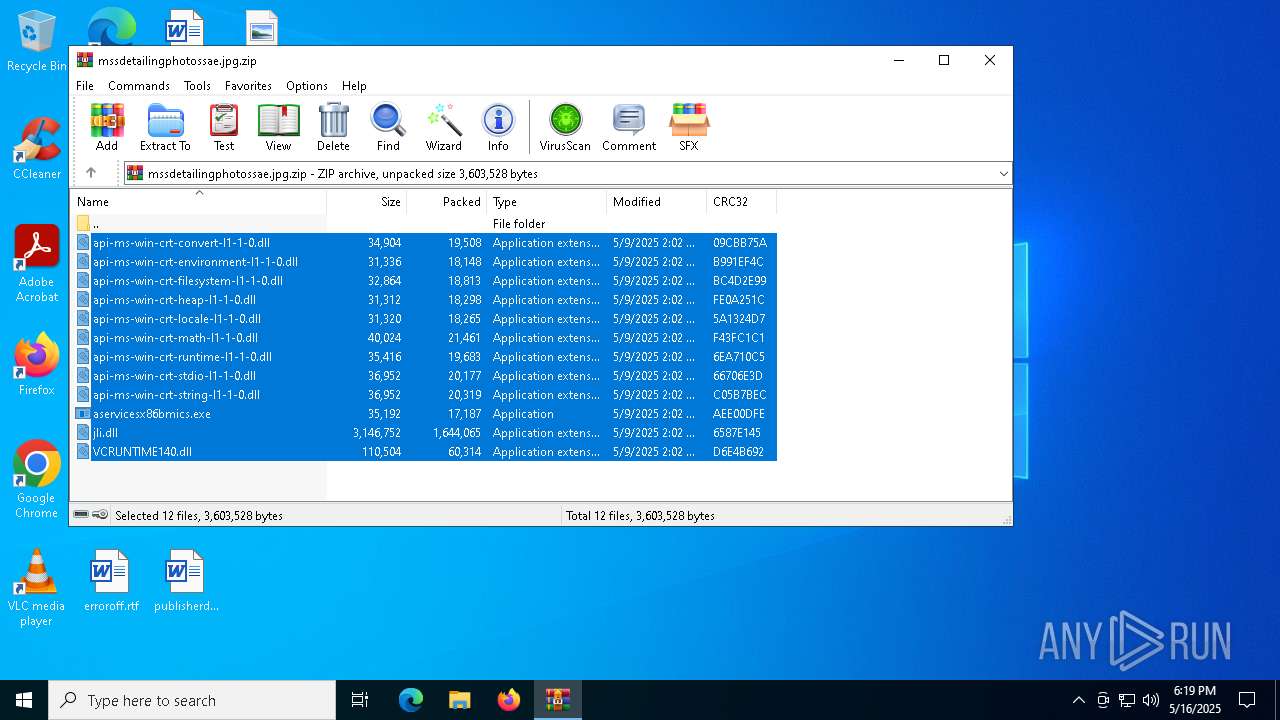Screen dimensions: 1280x720
Task: Open the Options menu
Action: coord(307,86)
